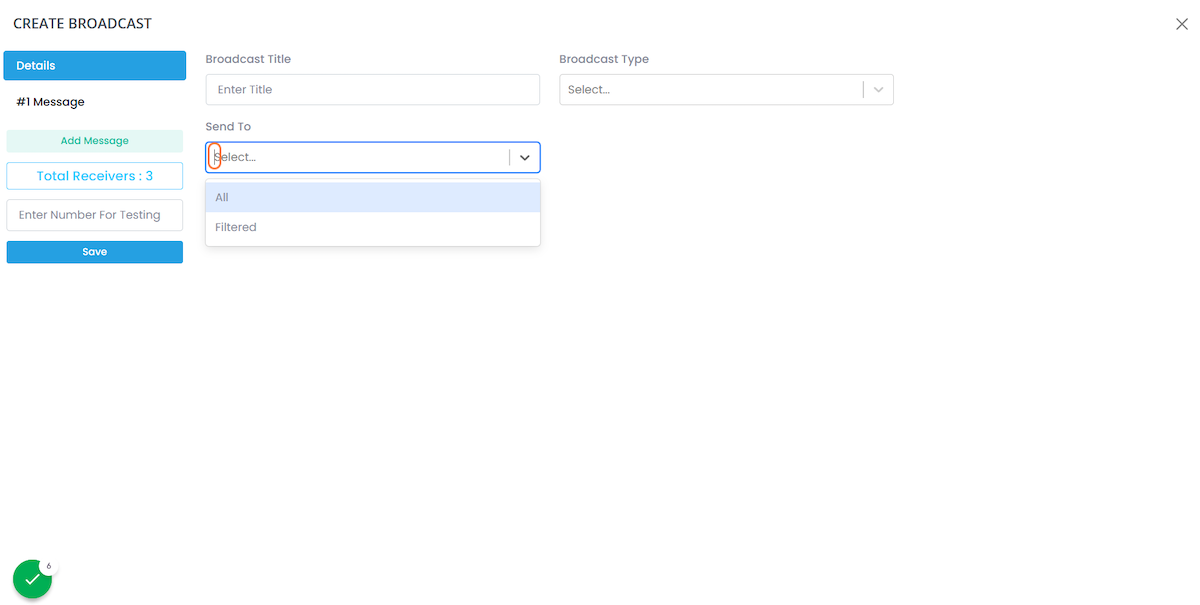Focus the Broadcast Title input field

tap(372, 90)
